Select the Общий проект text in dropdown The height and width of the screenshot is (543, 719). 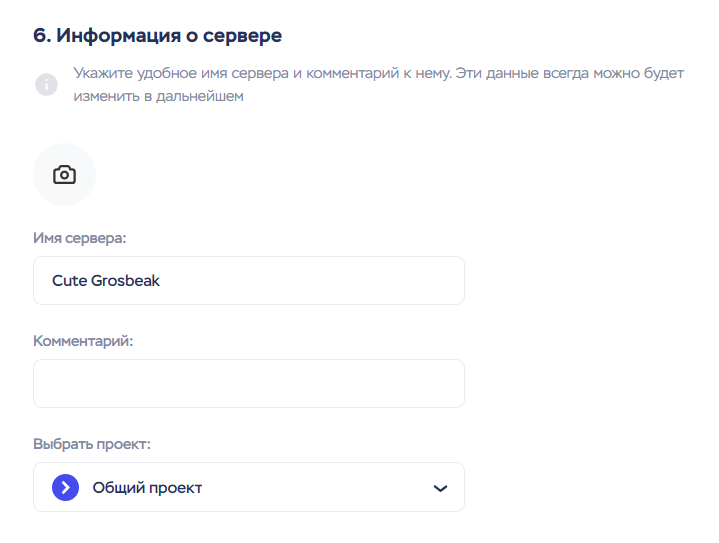point(147,488)
